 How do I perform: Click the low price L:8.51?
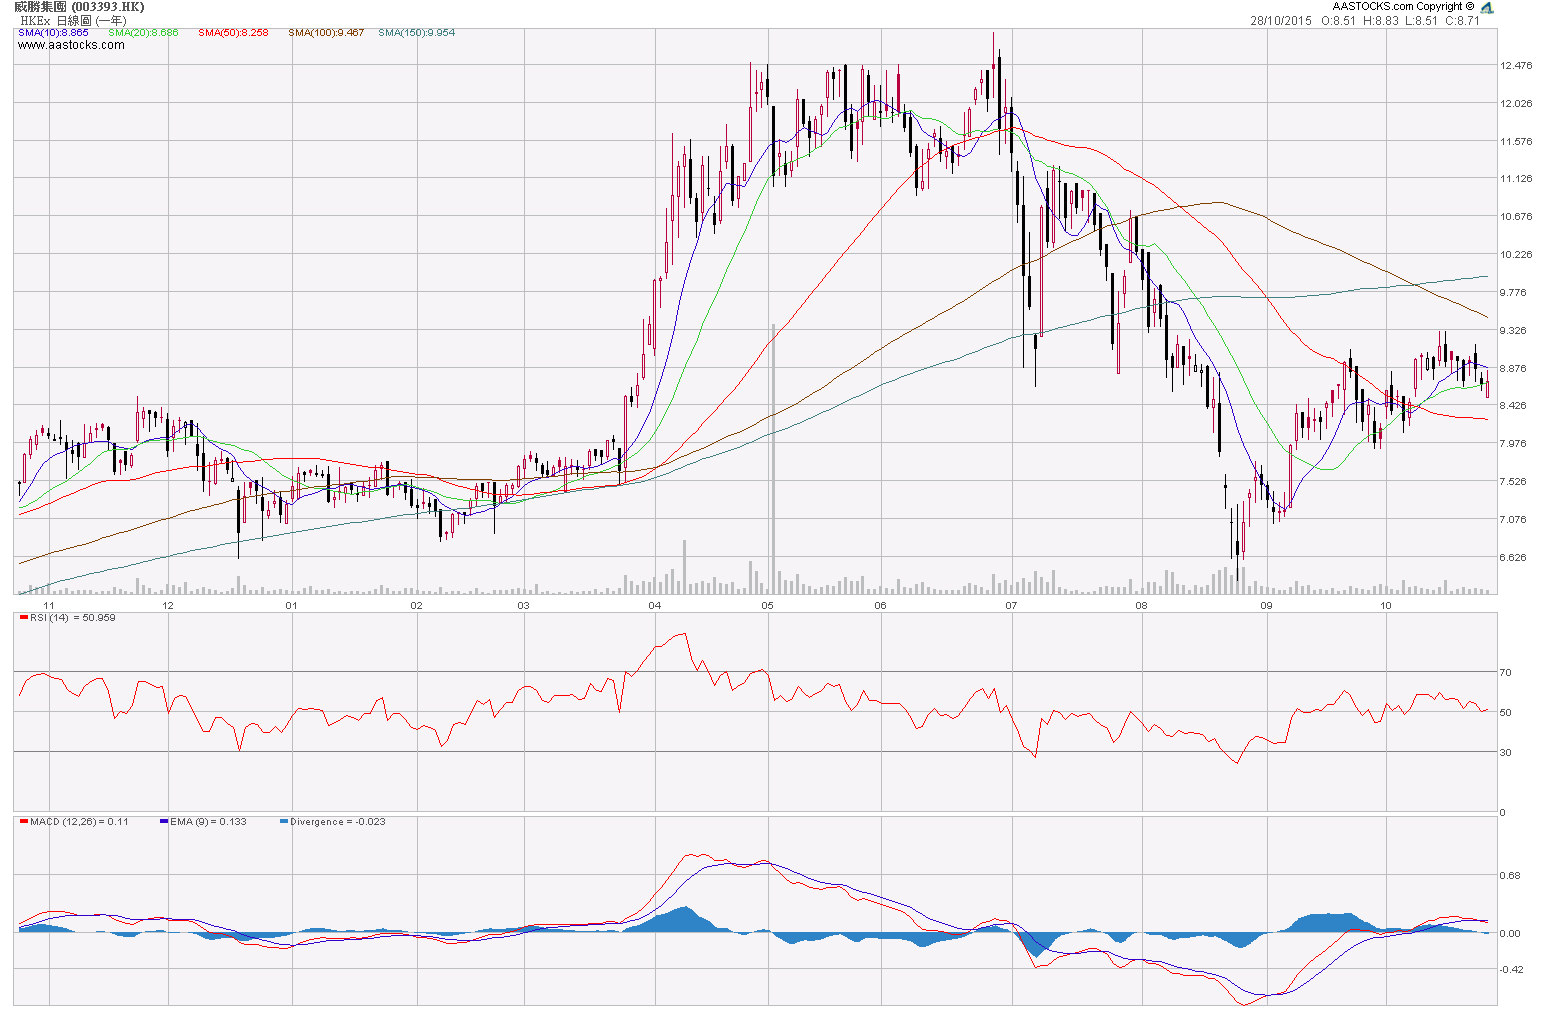1421,21
